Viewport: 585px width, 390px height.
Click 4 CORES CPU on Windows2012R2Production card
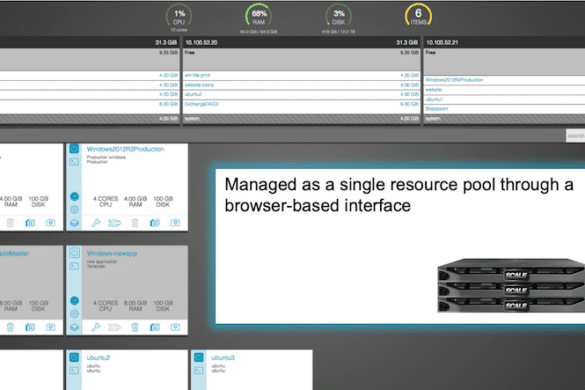(x=106, y=202)
